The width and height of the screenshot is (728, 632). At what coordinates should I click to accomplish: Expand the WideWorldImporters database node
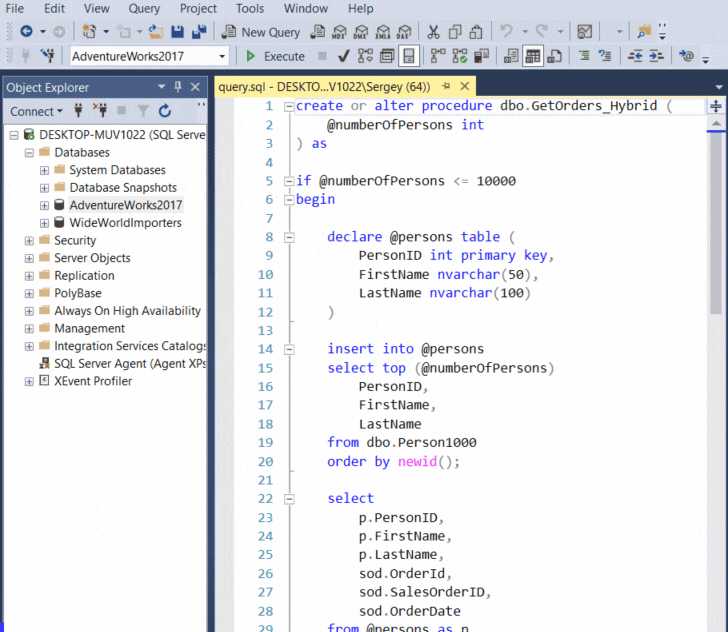click(44, 223)
